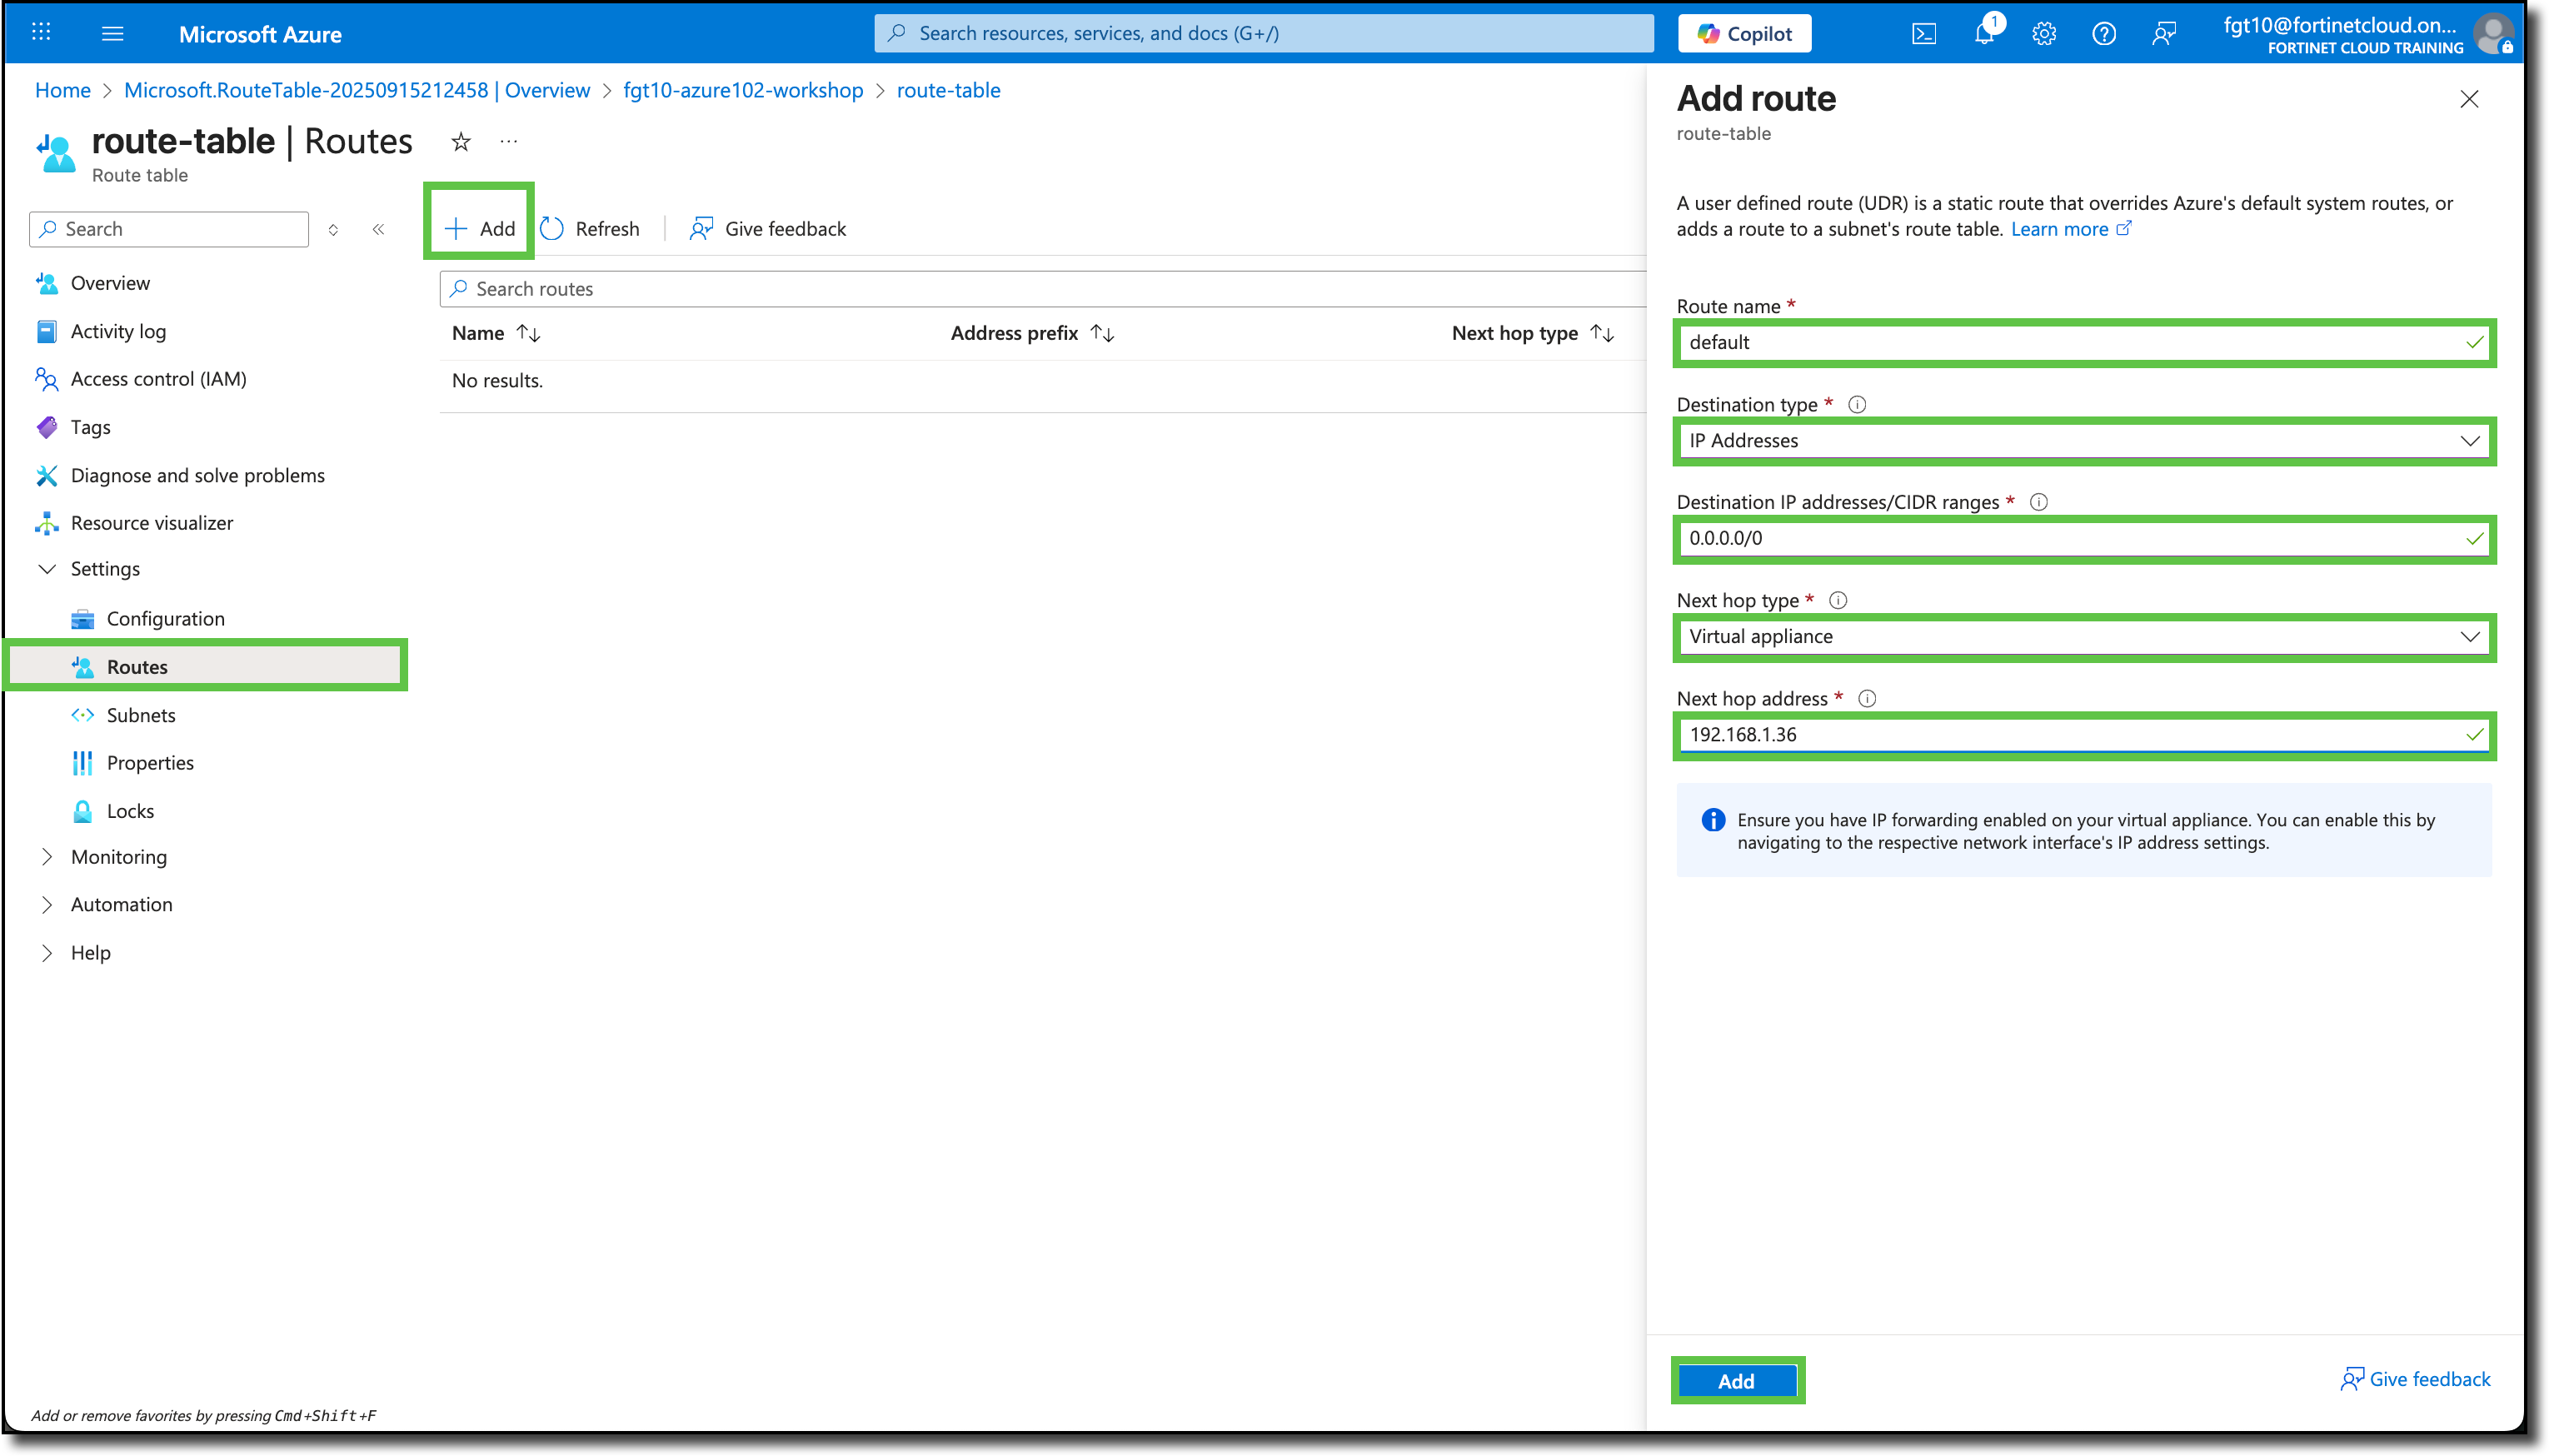Click the Next hop address info tooltip
Viewport: 2549px width, 1456px height.
[x=1868, y=698]
